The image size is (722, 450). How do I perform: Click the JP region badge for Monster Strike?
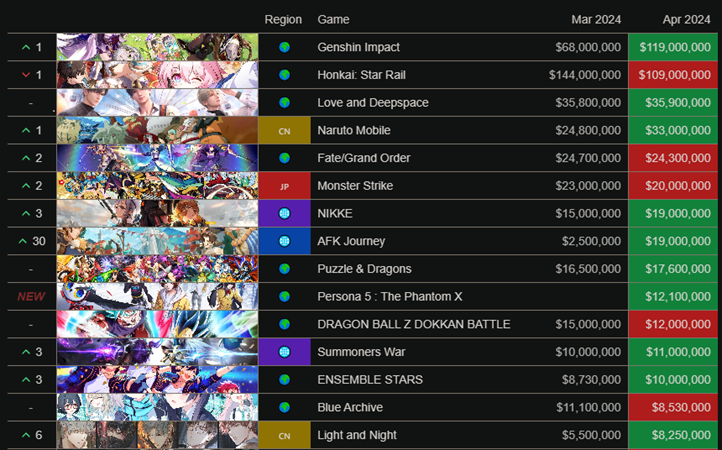[285, 186]
